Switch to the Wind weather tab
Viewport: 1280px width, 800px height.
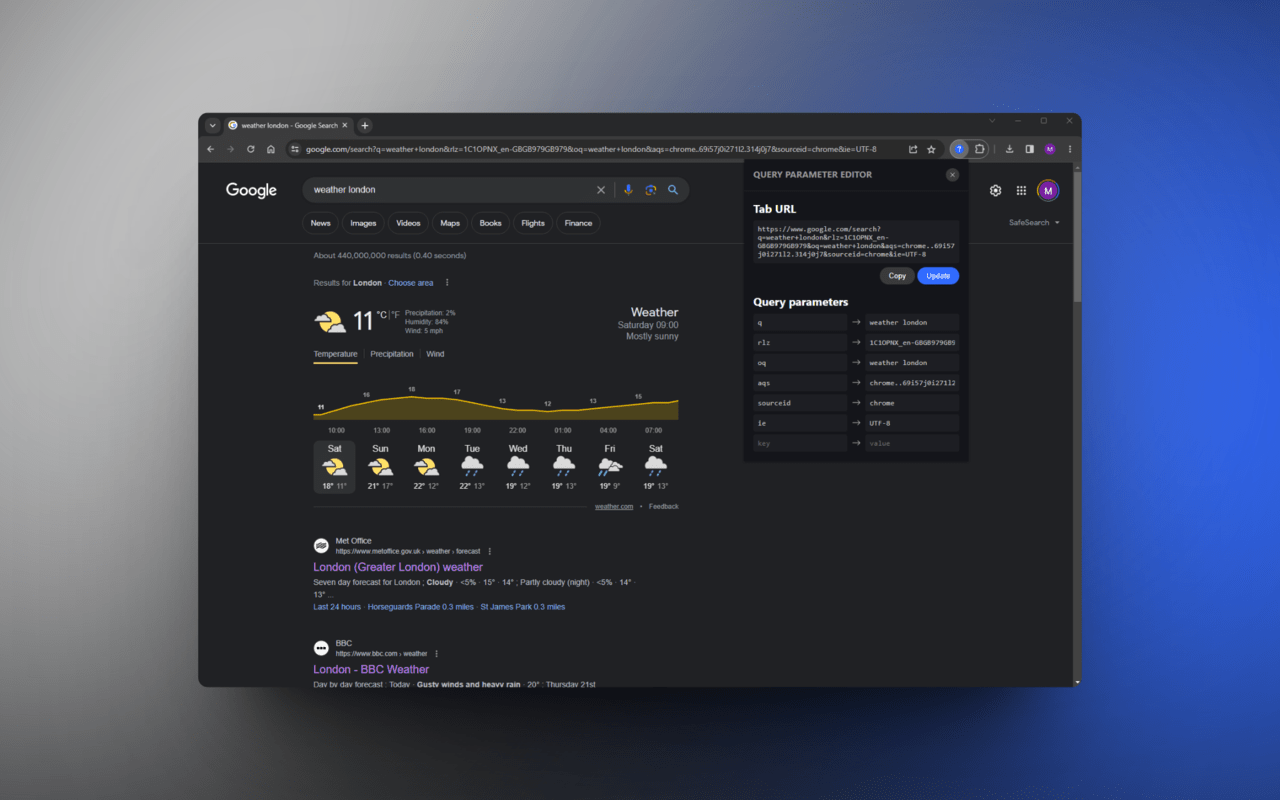tap(435, 354)
